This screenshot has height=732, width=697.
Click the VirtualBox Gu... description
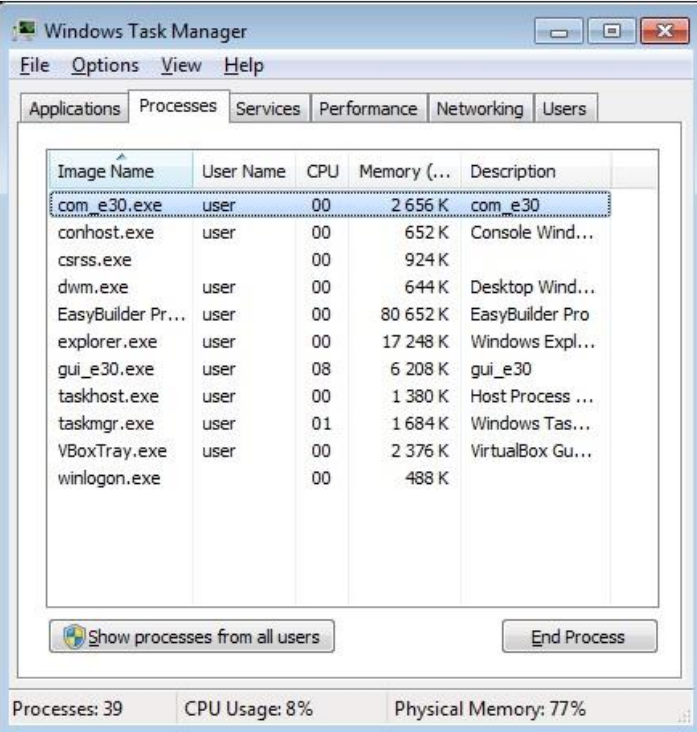point(531,451)
